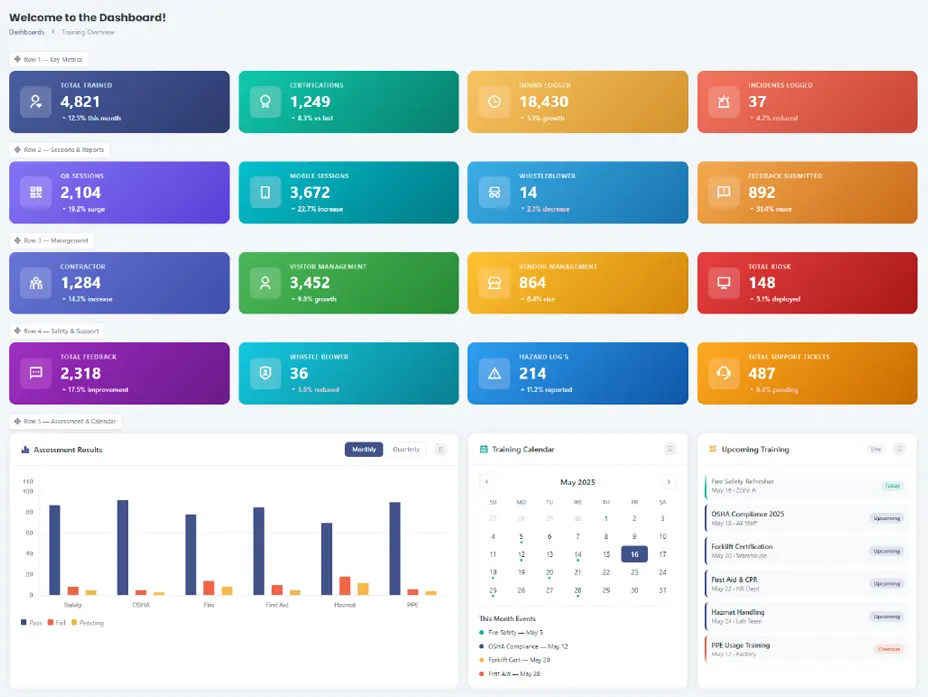Click the Whistleblower spy icon
Viewport: 928px width, 697px height.
[494, 192]
